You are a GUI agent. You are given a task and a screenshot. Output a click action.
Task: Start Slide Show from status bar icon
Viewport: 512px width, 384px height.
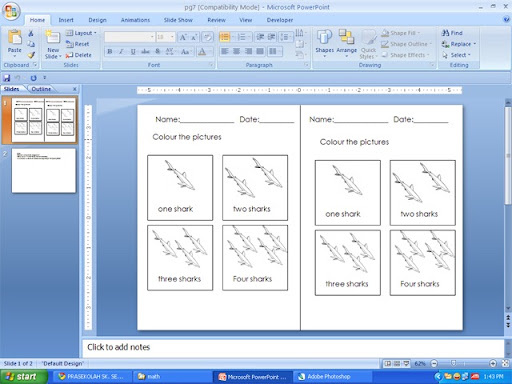tap(406, 364)
